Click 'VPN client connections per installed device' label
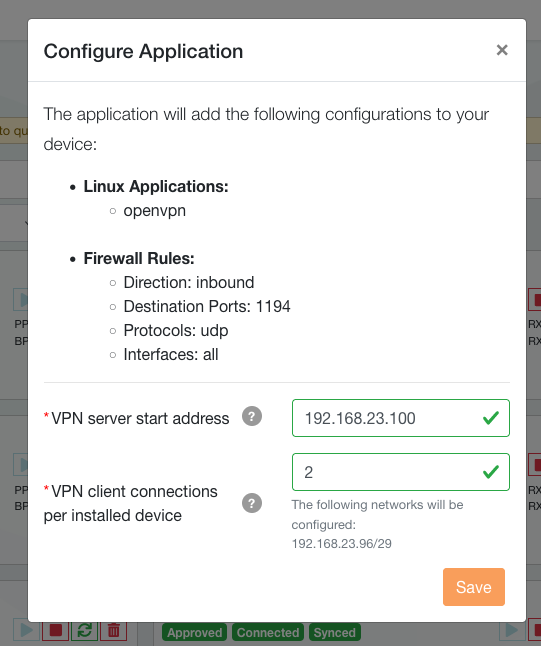The width and height of the screenshot is (541, 646). tap(131, 503)
